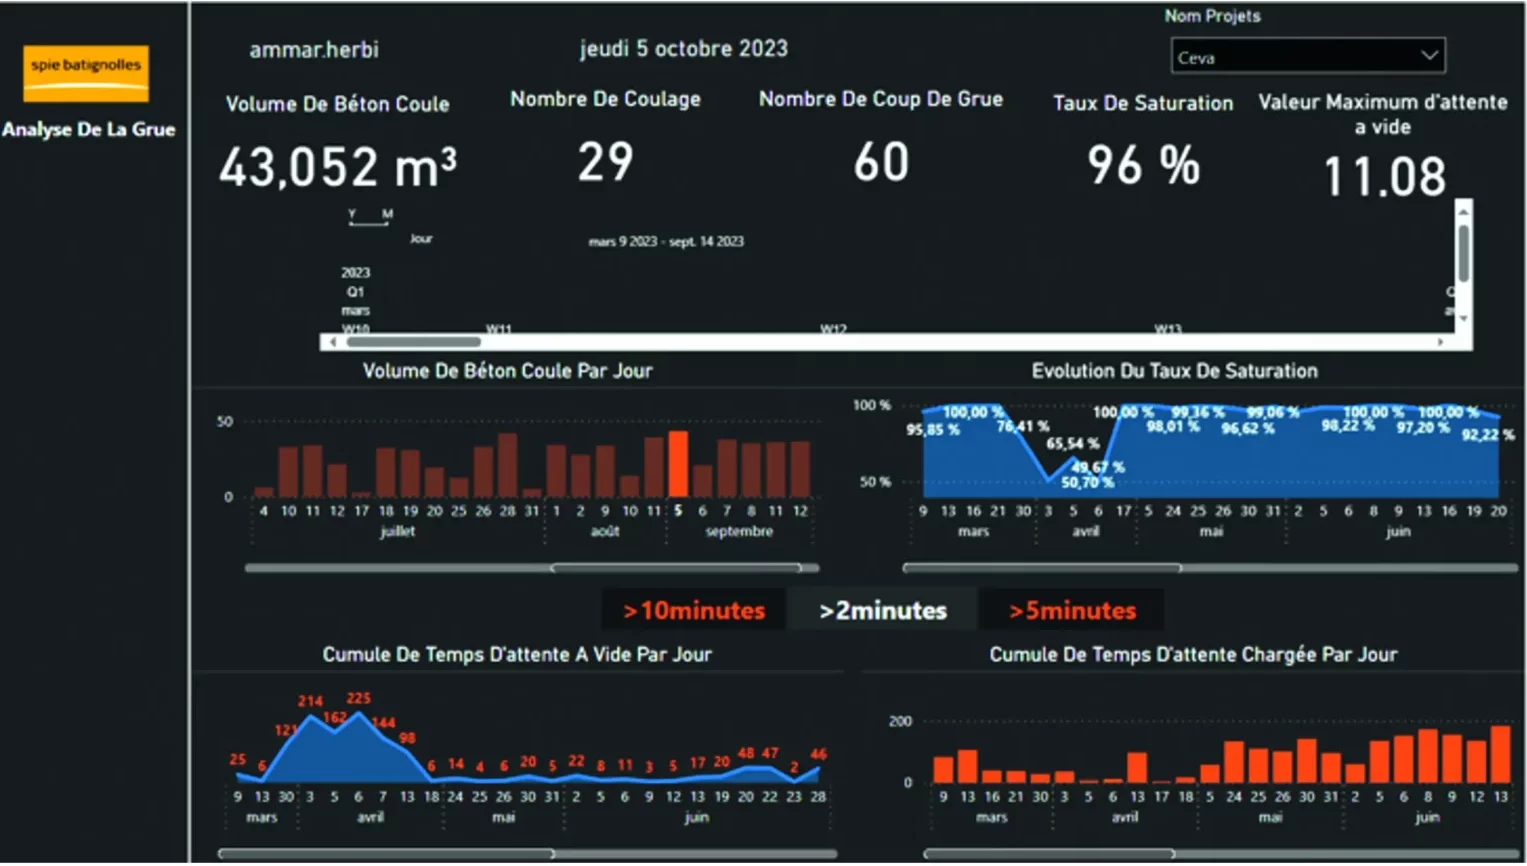Click the timeline left scroll arrow
The height and width of the screenshot is (866, 1527).
[x=333, y=342]
